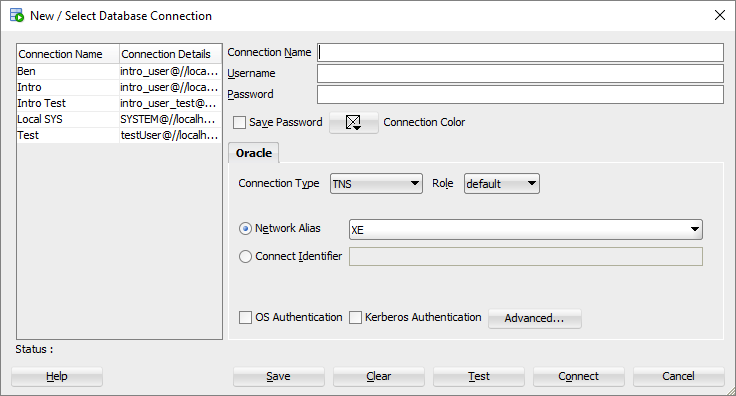Test the database connection
This screenshot has width=736, height=396.
coord(478,376)
